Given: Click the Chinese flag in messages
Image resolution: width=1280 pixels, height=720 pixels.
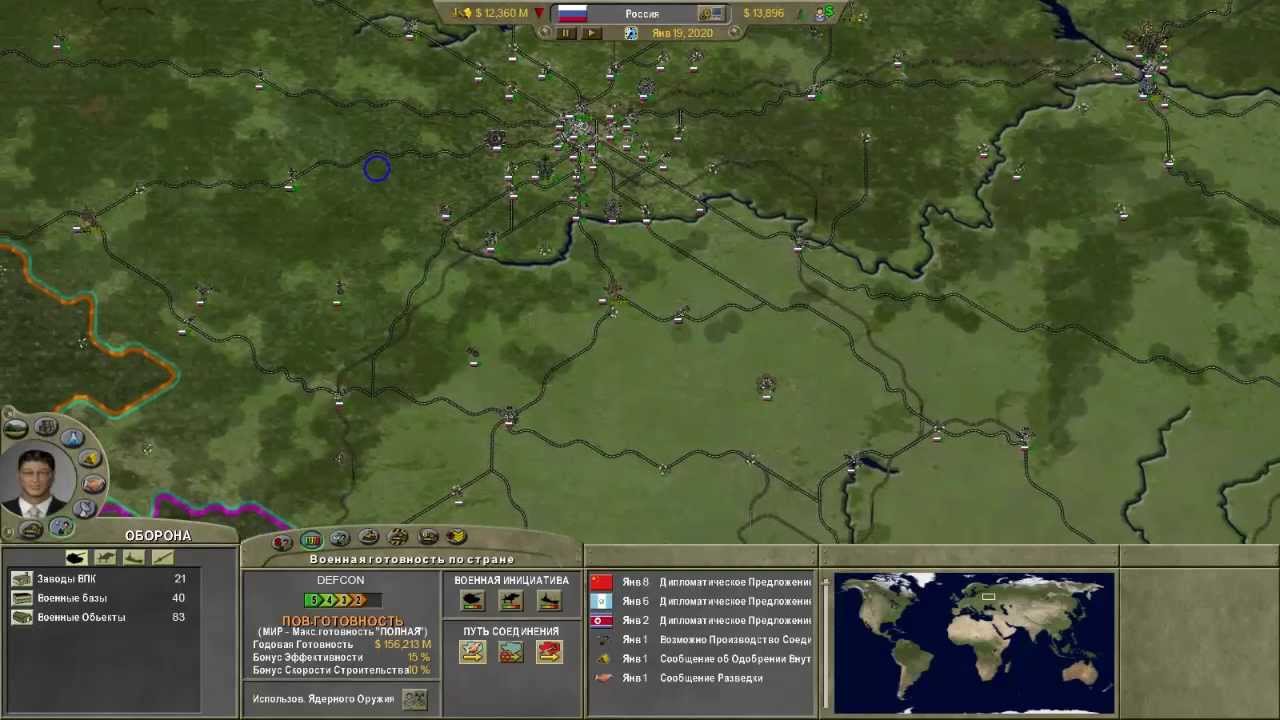Looking at the screenshot, I should point(602,582).
